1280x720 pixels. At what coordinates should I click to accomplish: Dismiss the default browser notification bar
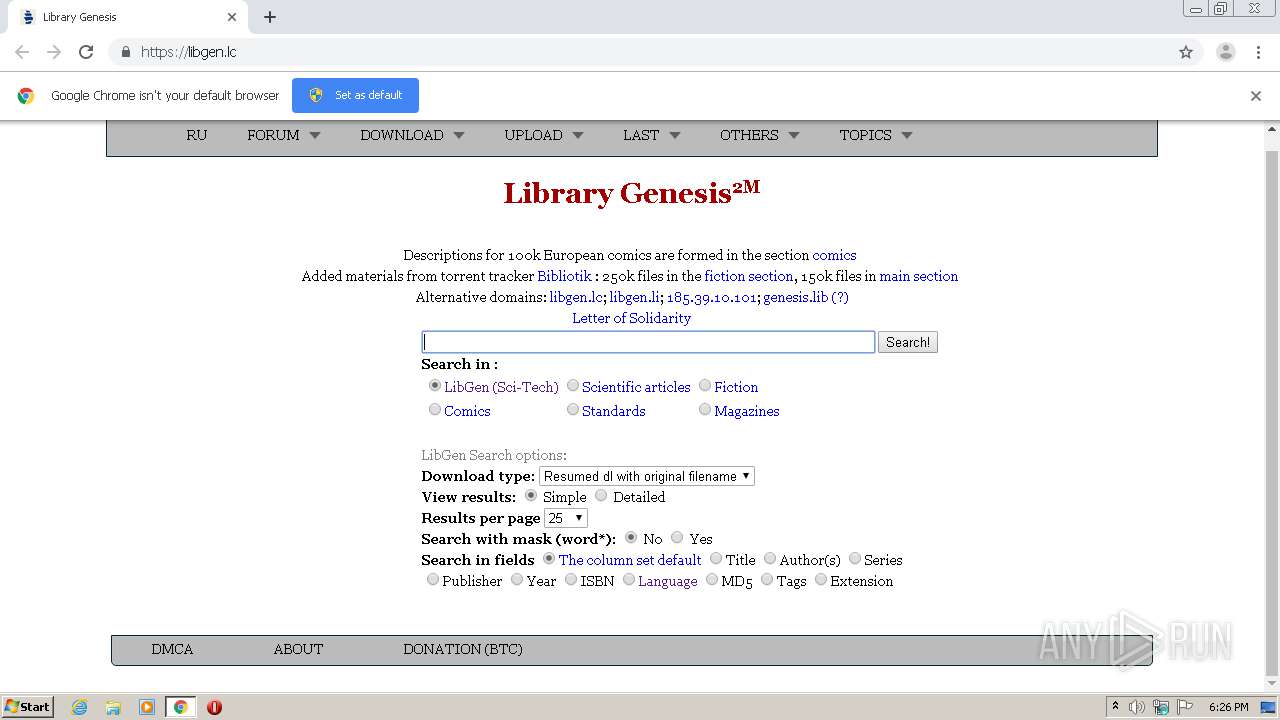(1256, 96)
